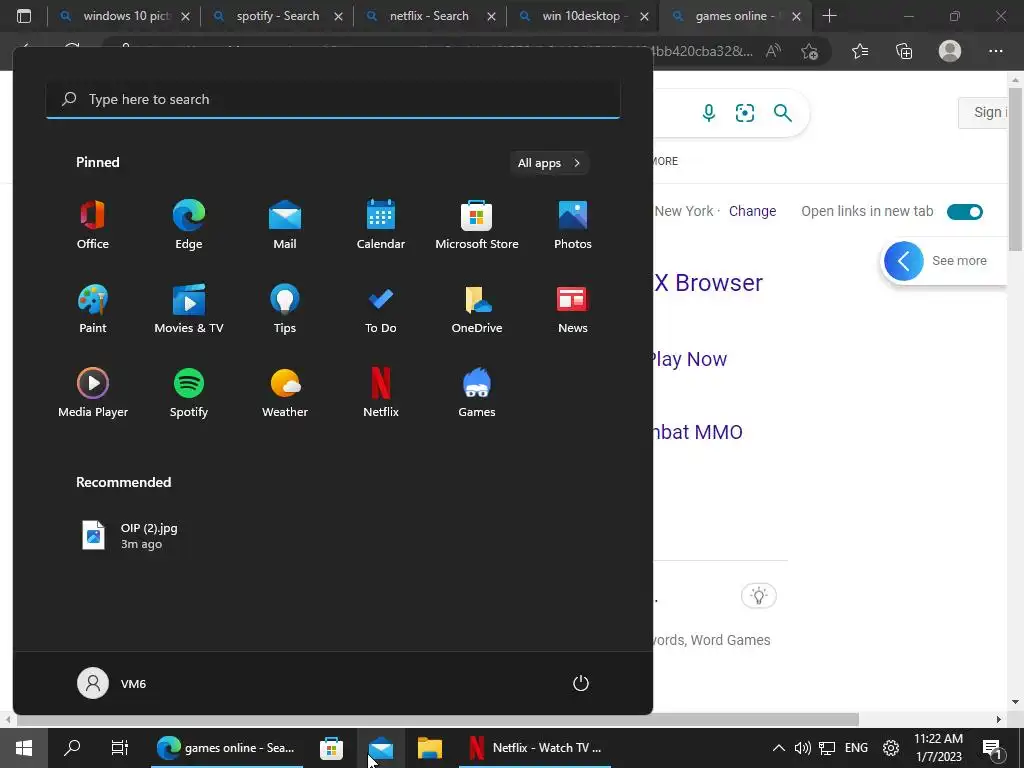Viewport: 1024px width, 768px height.
Task: Launch Netflix from the pinned apps
Action: tap(381, 392)
